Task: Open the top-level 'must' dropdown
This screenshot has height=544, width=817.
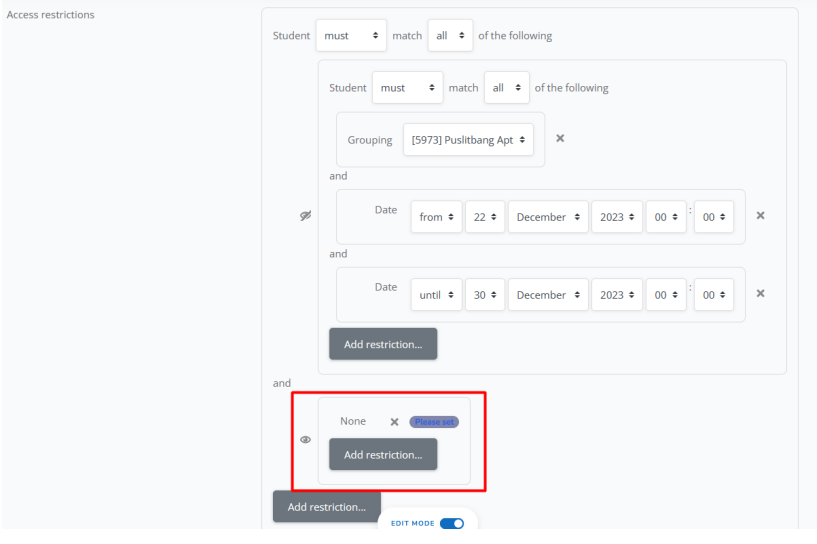Action: click(x=350, y=35)
